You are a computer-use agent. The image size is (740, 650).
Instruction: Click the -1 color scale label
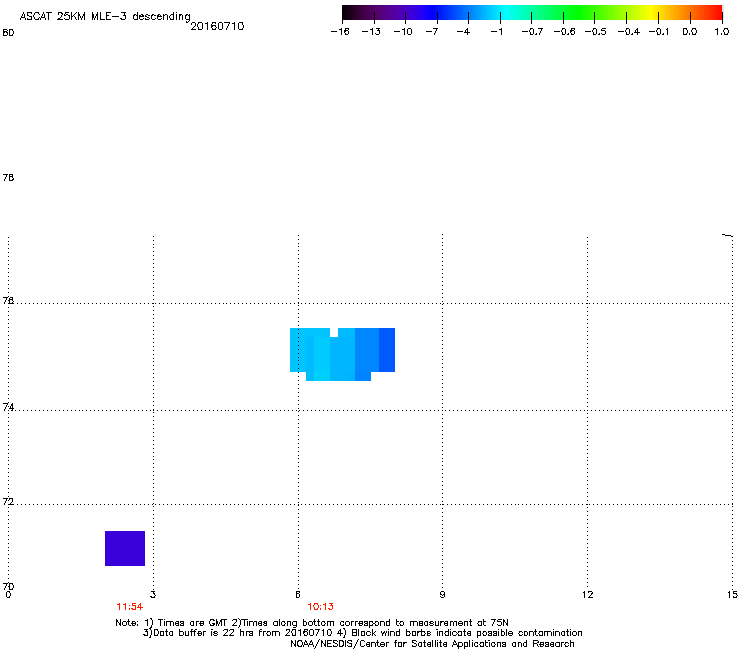click(x=496, y=32)
